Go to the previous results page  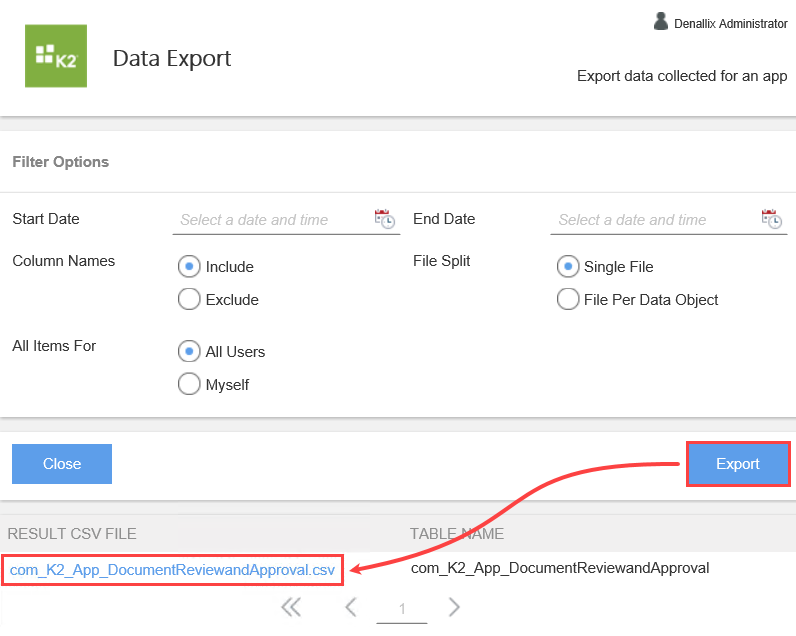pos(351,607)
